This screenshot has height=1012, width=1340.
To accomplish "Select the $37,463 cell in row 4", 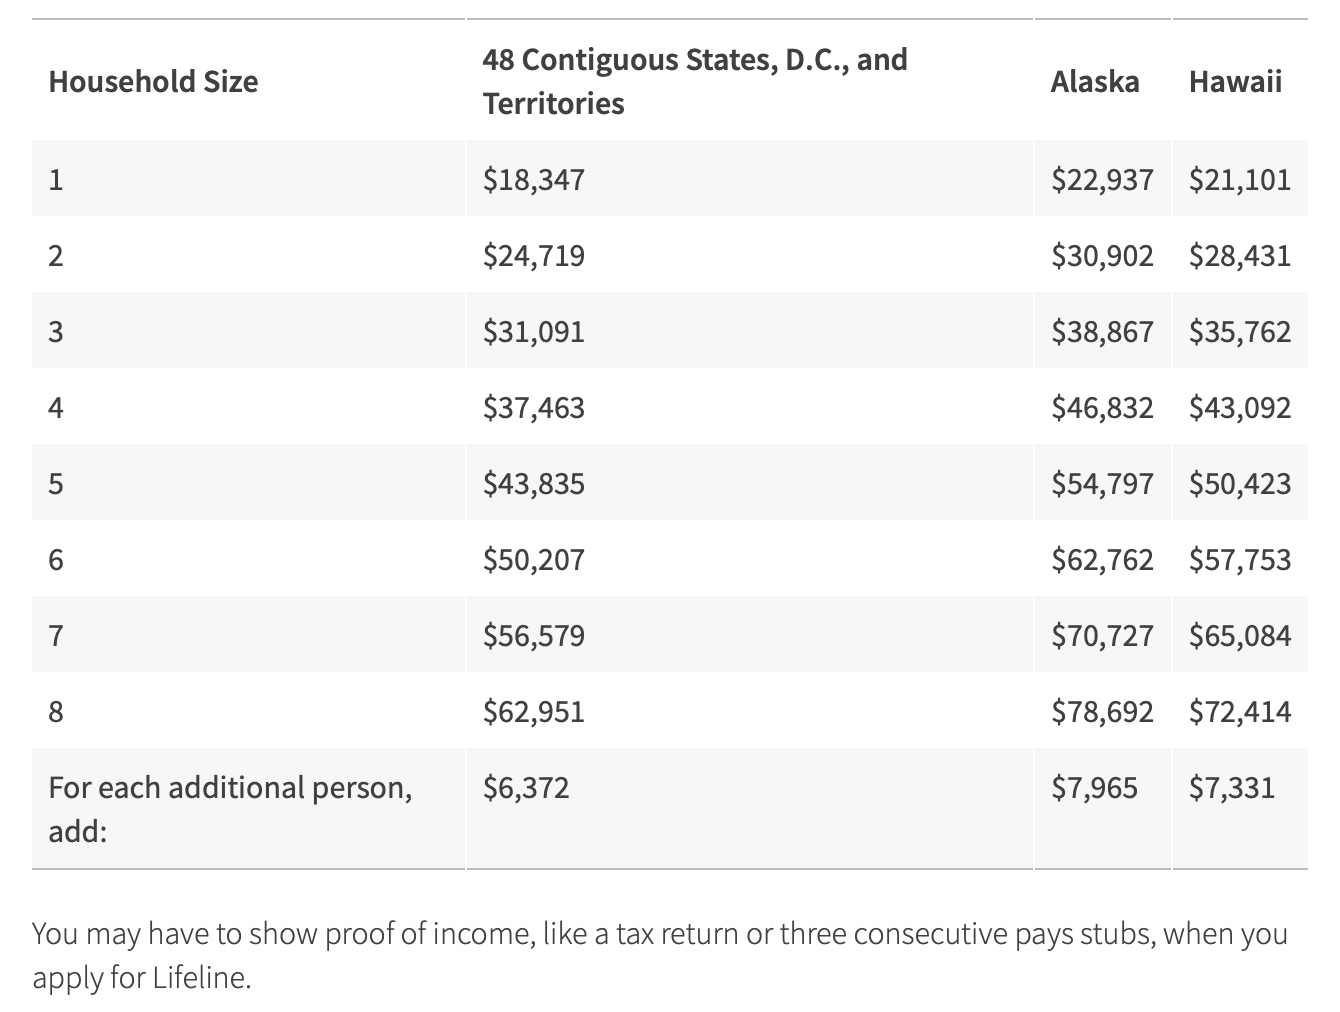I will point(534,407).
